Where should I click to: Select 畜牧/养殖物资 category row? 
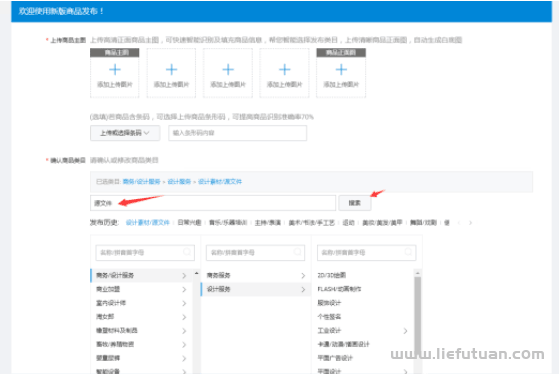(142, 344)
